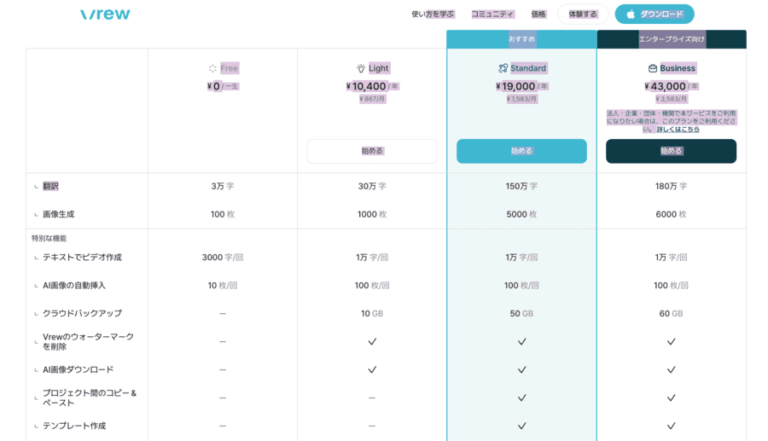Click the クラウドバックアップ feature row label
The image size is (768, 441).
[x=82, y=313]
